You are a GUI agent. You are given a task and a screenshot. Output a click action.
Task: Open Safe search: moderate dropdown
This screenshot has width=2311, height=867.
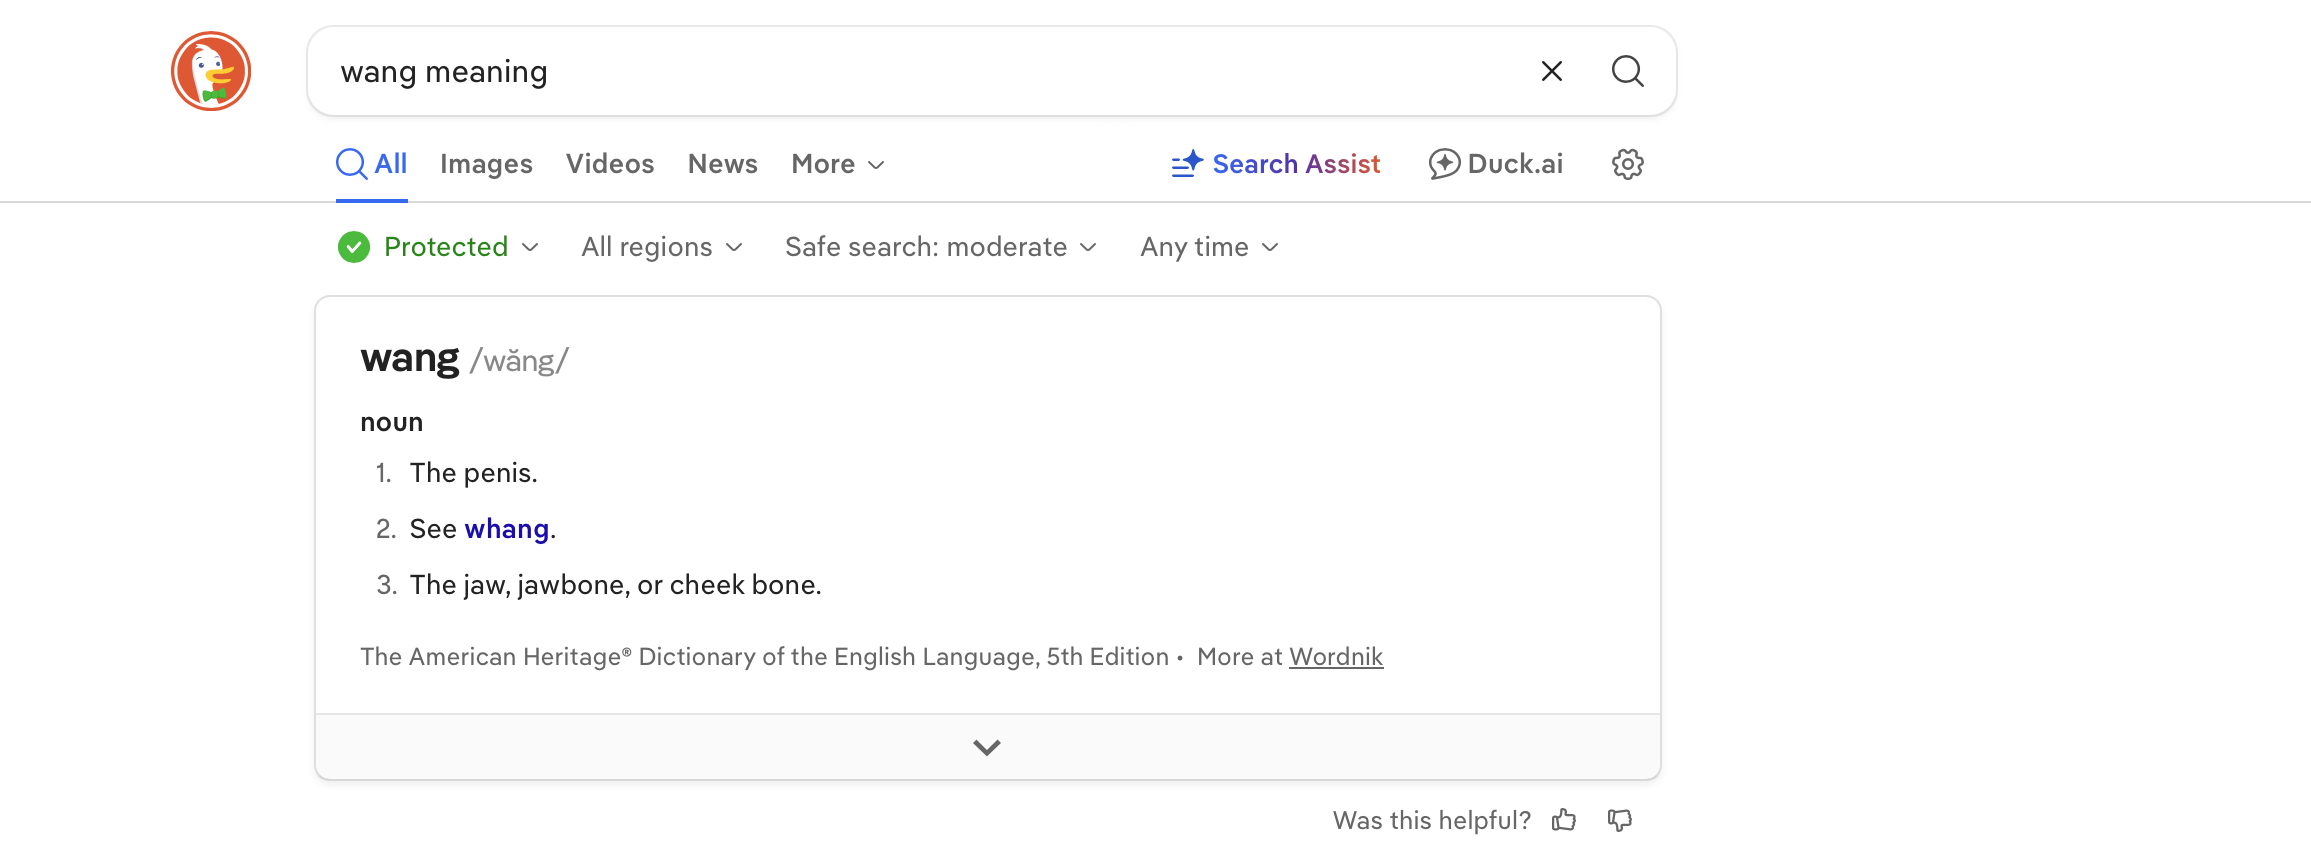click(x=940, y=247)
